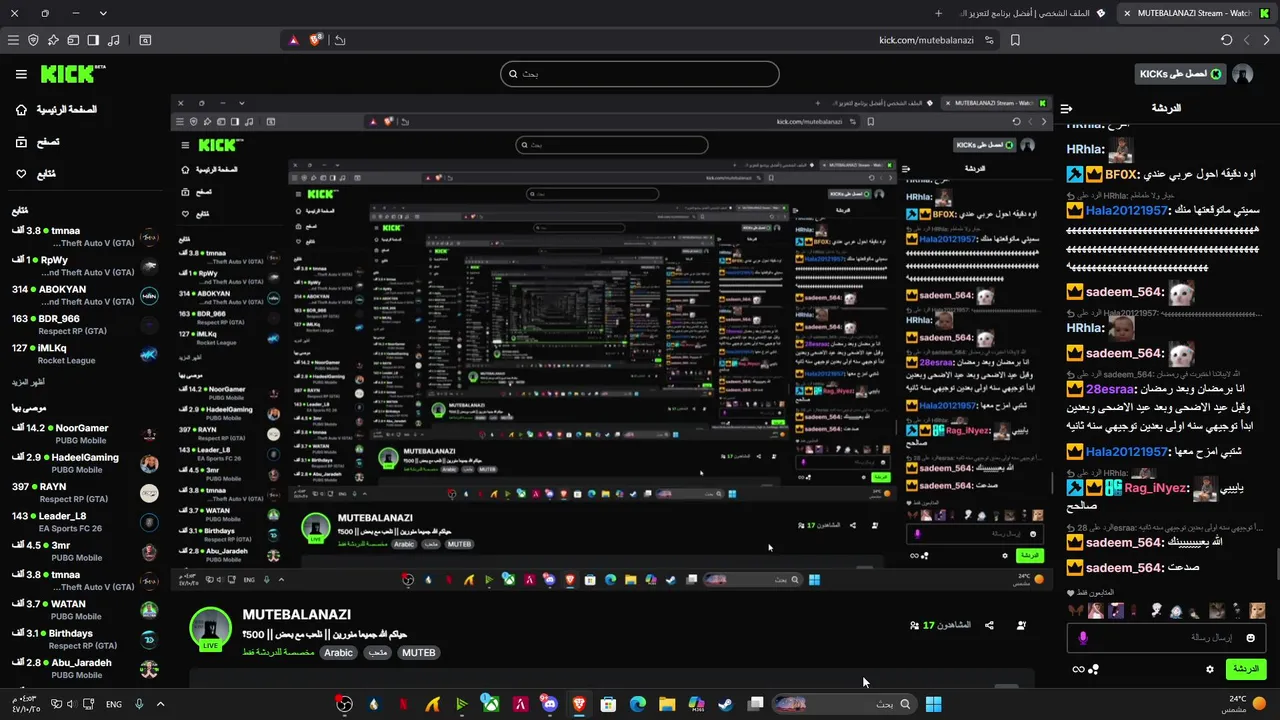Open emoji picker in chat input

(1251, 638)
